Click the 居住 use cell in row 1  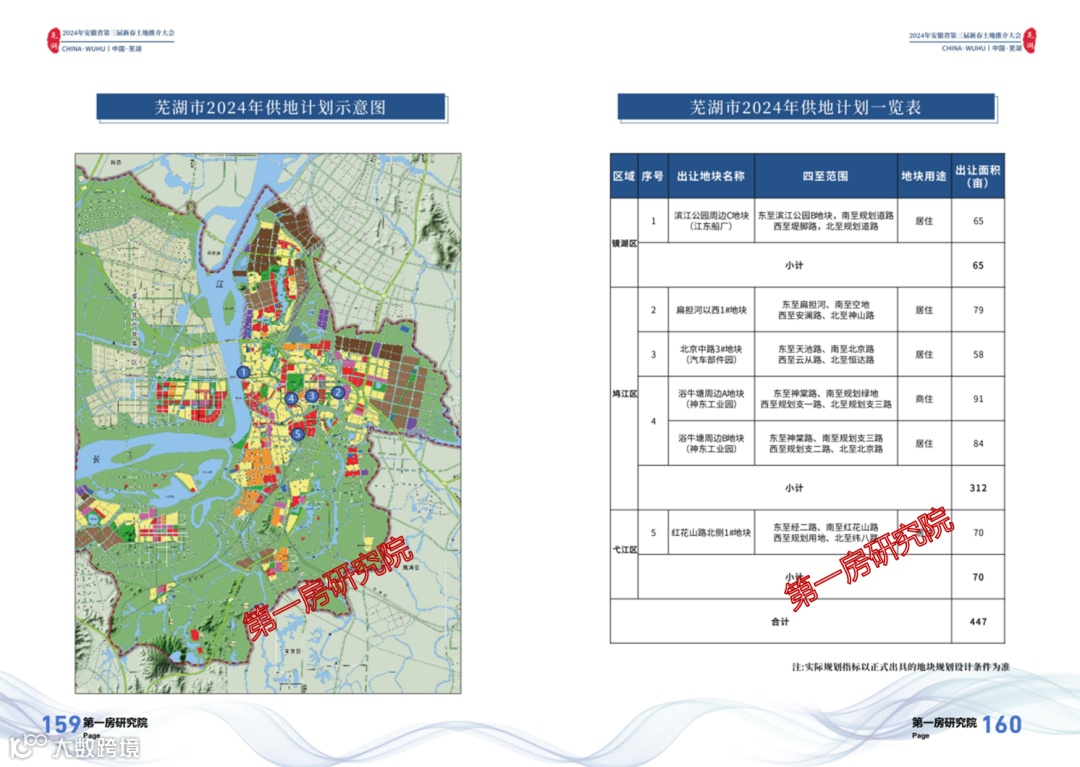tap(924, 221)
